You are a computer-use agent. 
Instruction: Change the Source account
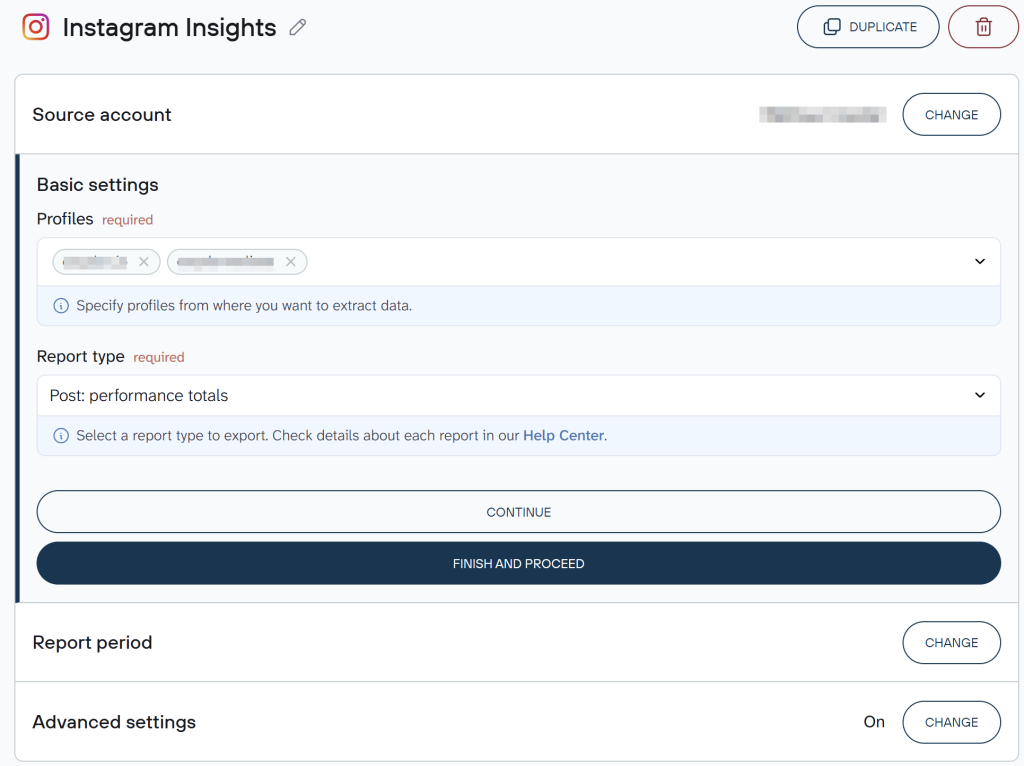(x=952, y=114)
